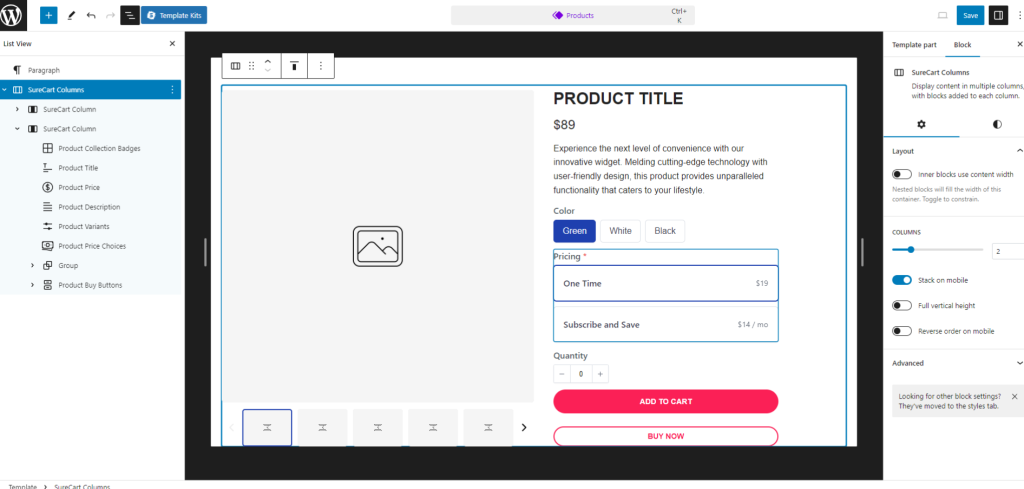This screenshot has width=1024, height=489.
Task: Close the settings sidebar
Action: pyautogui.click(x=1019, y=44)
